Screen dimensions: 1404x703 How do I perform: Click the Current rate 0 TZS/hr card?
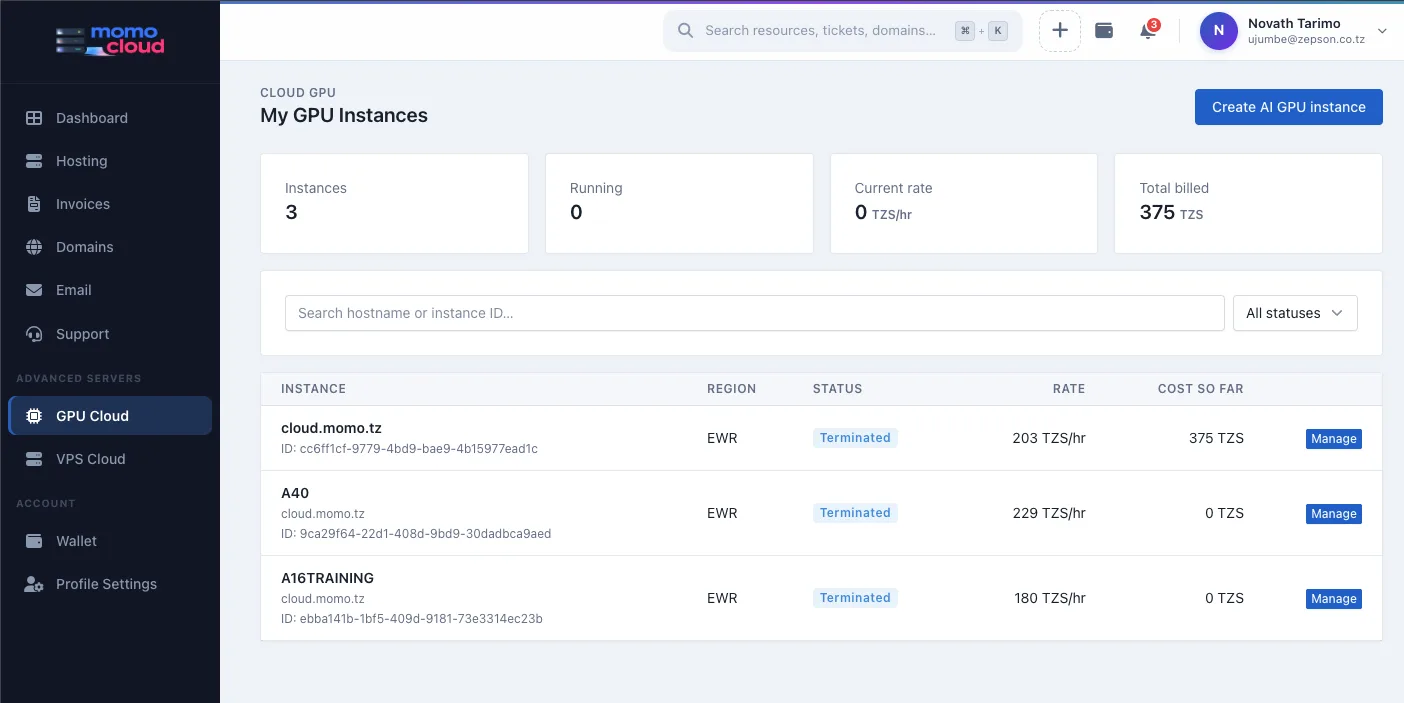(x=964, y=203)
